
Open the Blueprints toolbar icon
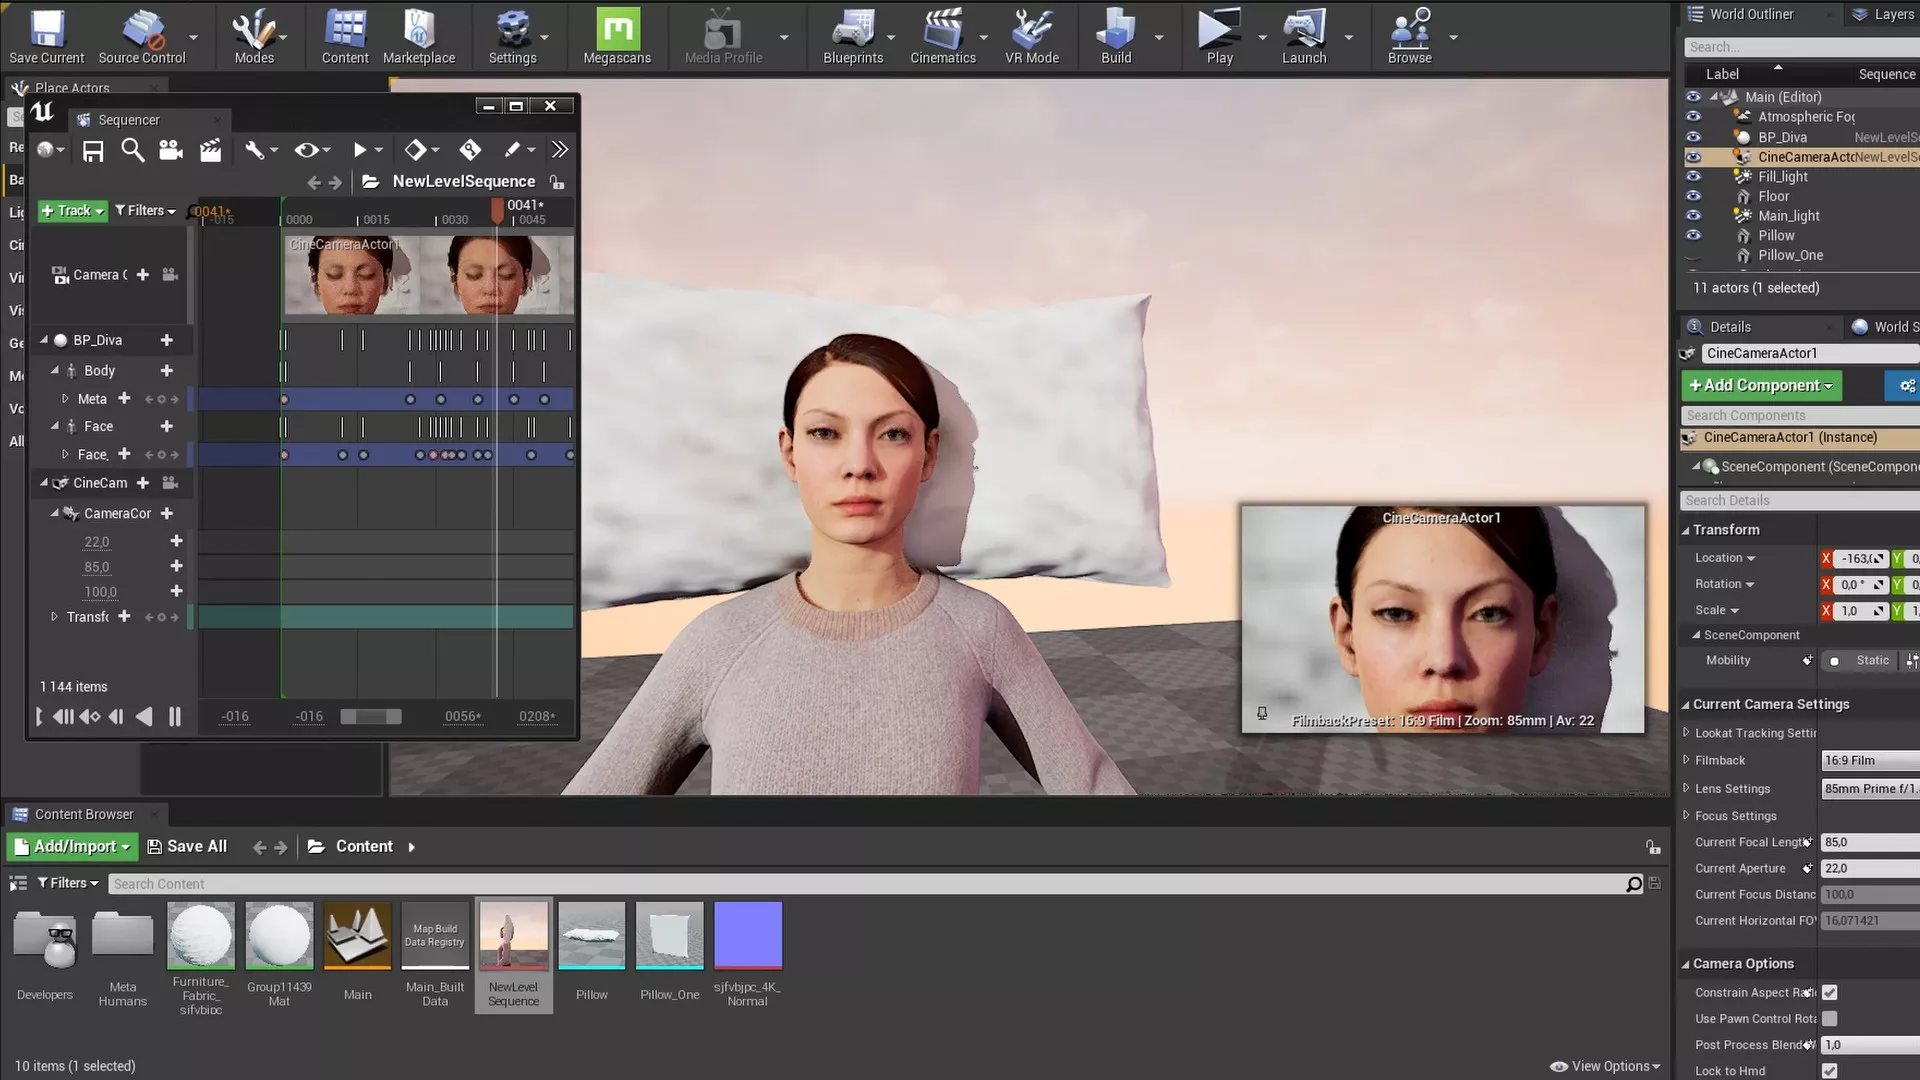(852, 31)
